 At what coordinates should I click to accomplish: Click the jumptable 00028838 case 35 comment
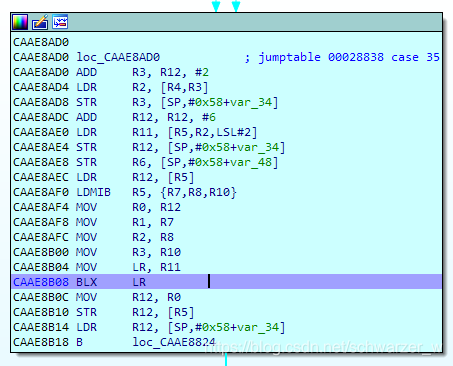(342, 57)
